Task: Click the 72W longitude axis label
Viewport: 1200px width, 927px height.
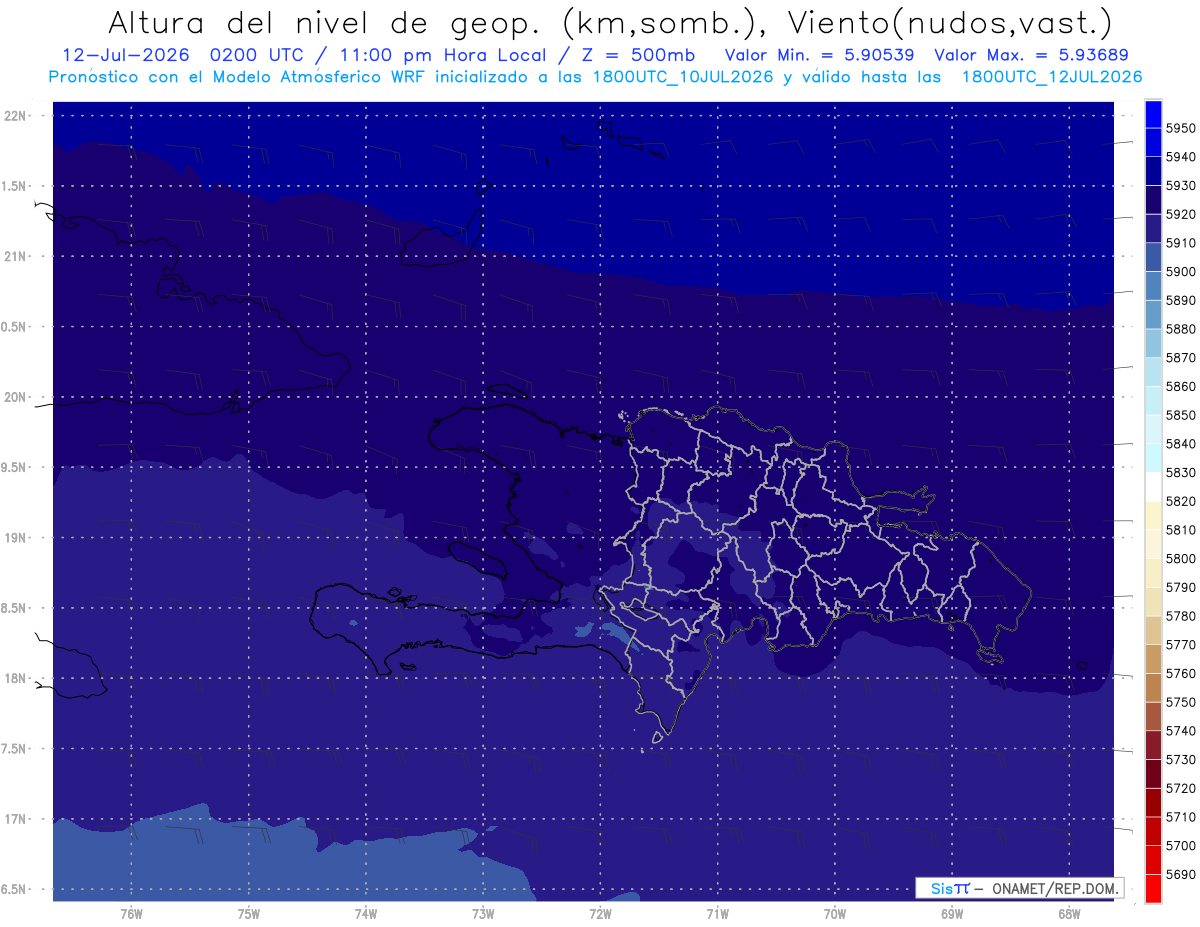Action: click(600, 914)
